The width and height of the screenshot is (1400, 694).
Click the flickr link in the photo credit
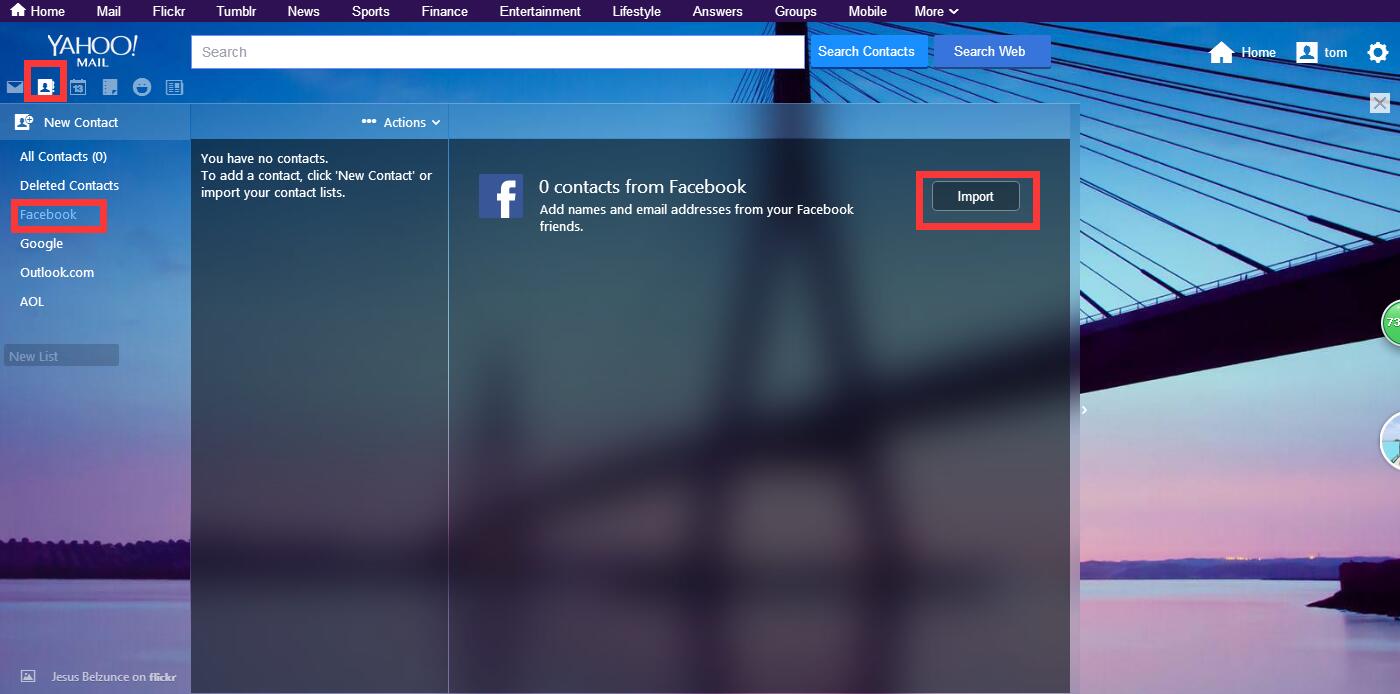(x=163, y=677)
